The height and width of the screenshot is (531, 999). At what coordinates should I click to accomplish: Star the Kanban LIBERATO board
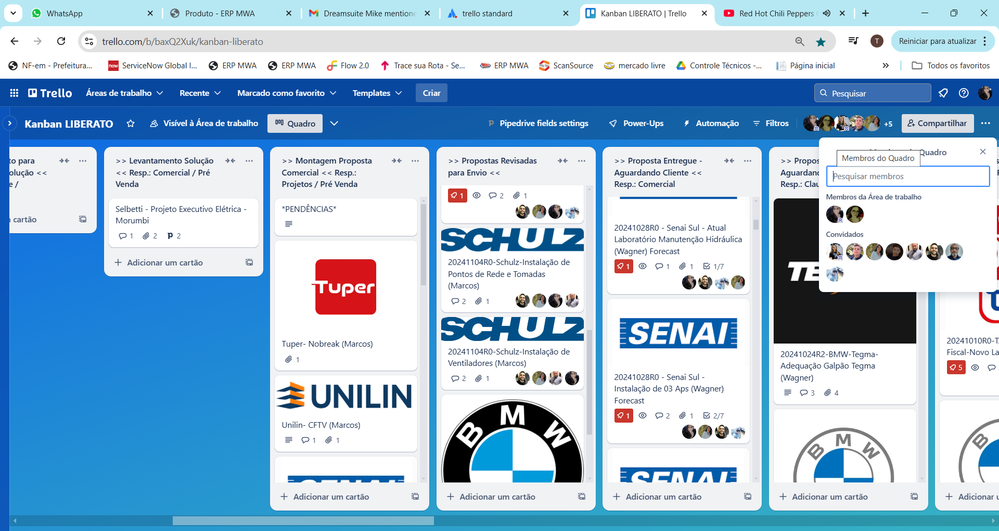pos(131,124)
